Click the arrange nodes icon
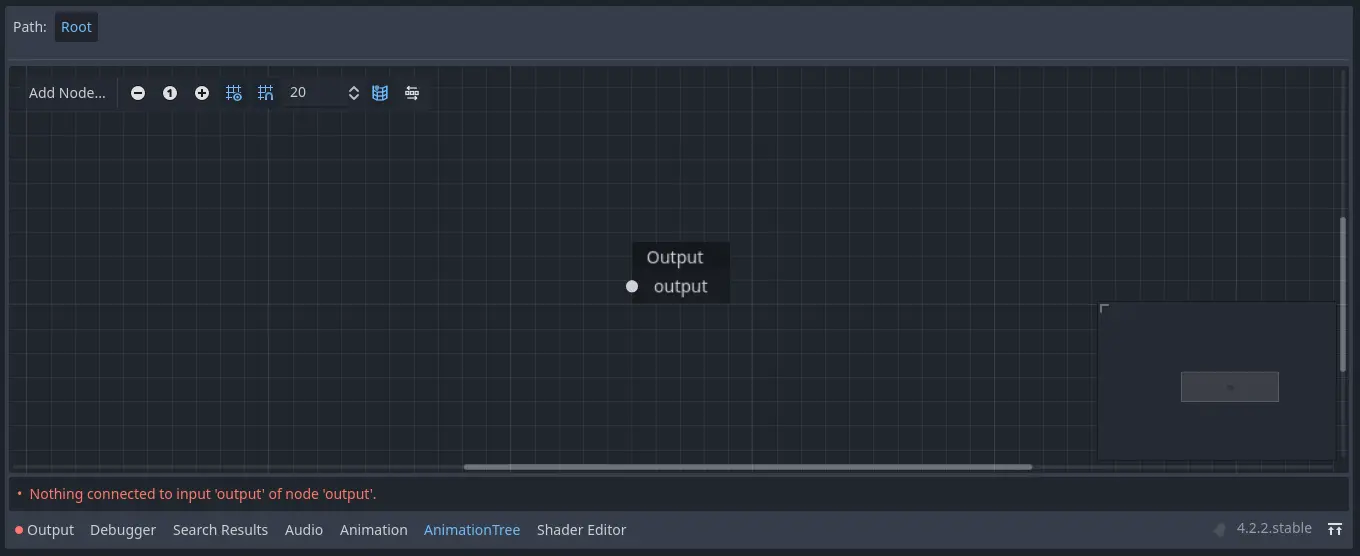The width and height of the screenshot is (1360, 556). [412, 93]
